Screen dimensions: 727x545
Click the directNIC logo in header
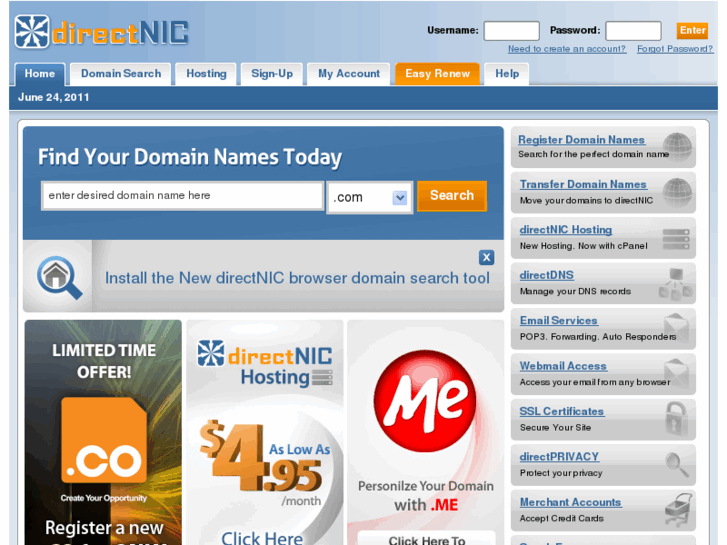click(x=102, y=32)
